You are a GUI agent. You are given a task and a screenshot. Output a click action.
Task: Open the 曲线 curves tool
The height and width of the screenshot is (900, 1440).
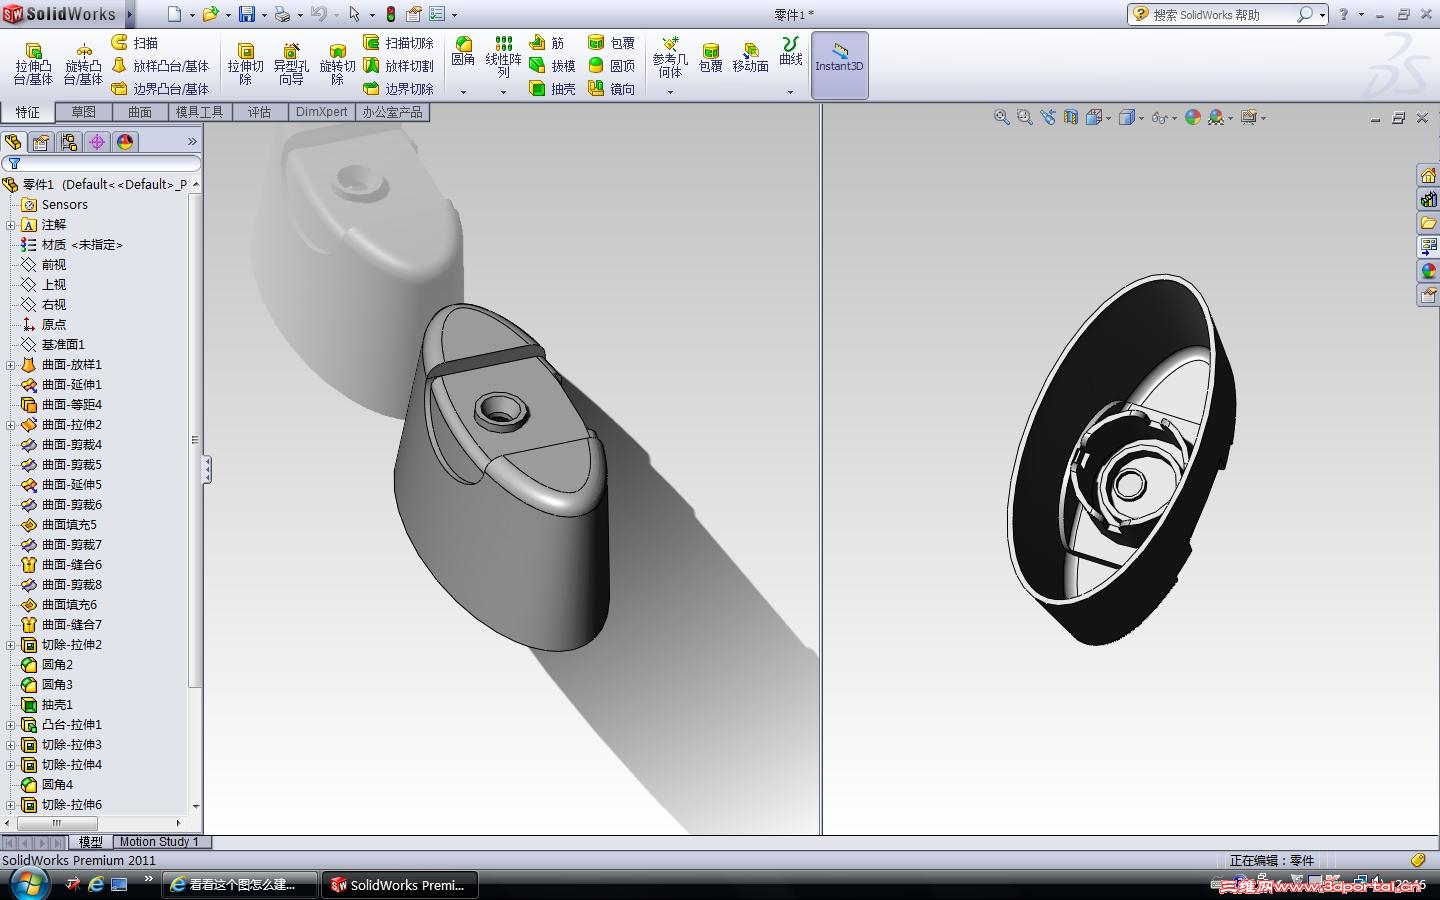pos(791,52)
